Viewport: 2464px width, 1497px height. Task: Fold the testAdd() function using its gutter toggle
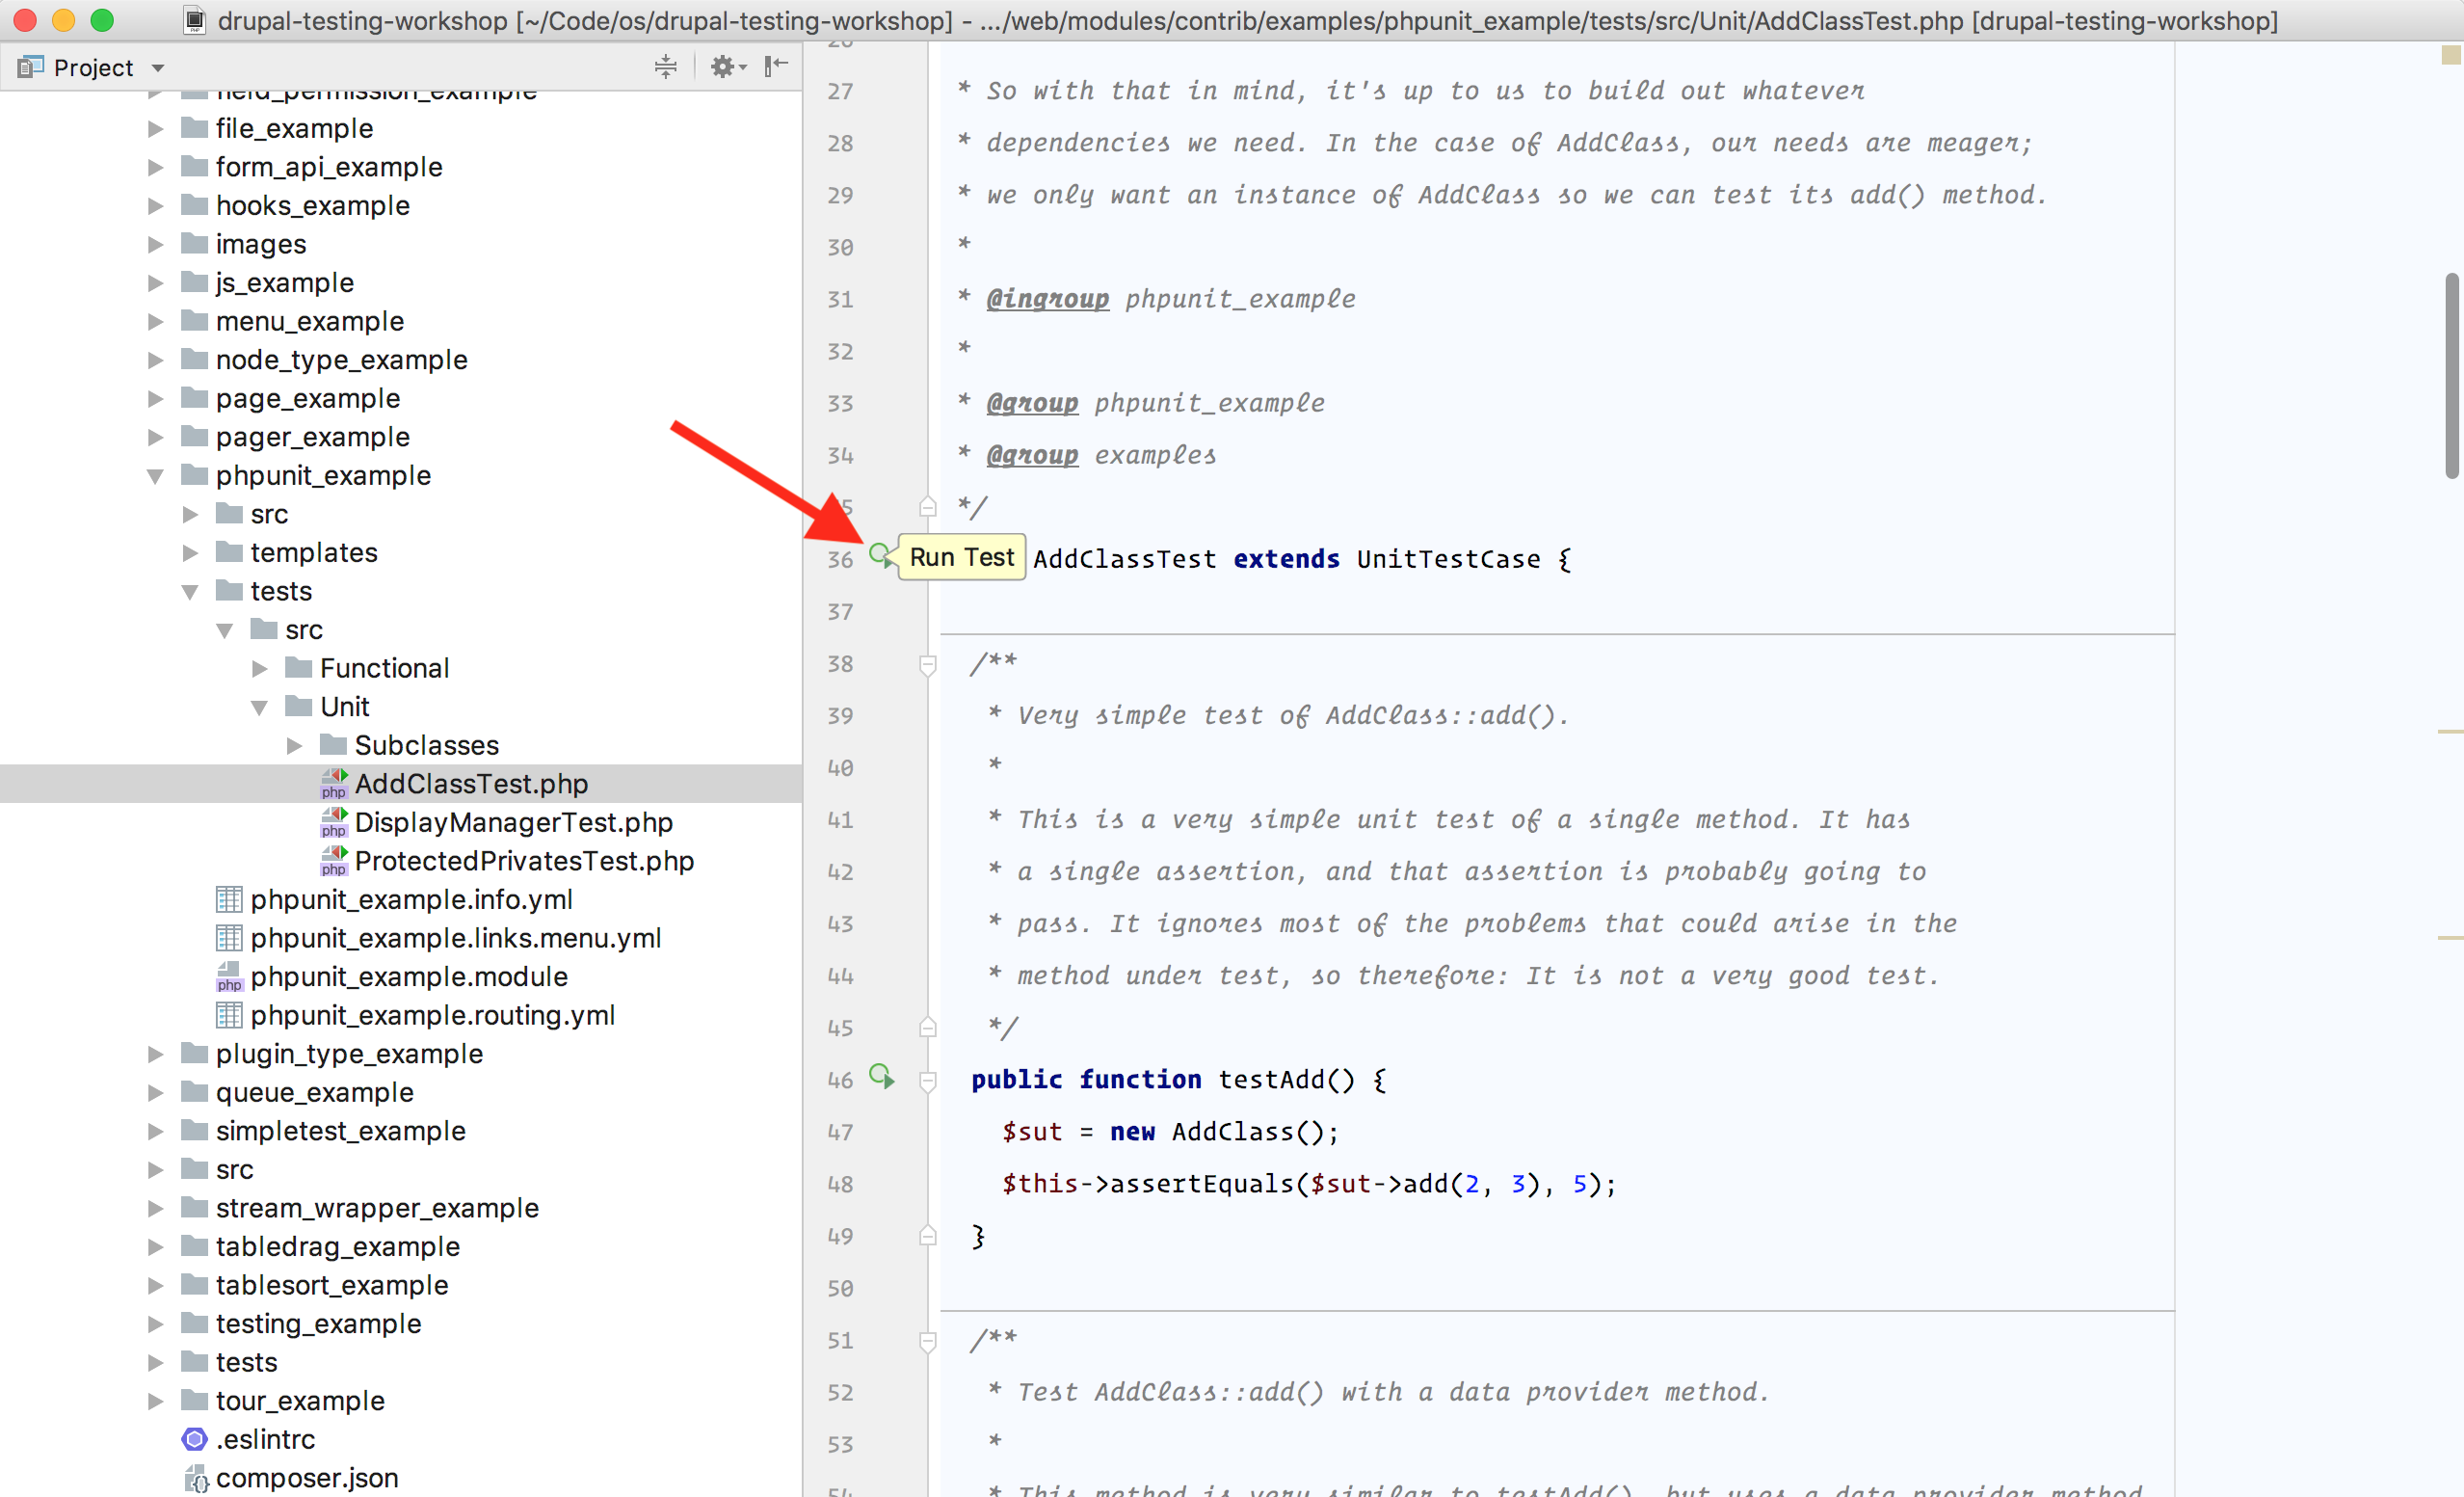tap(928, 1080)
